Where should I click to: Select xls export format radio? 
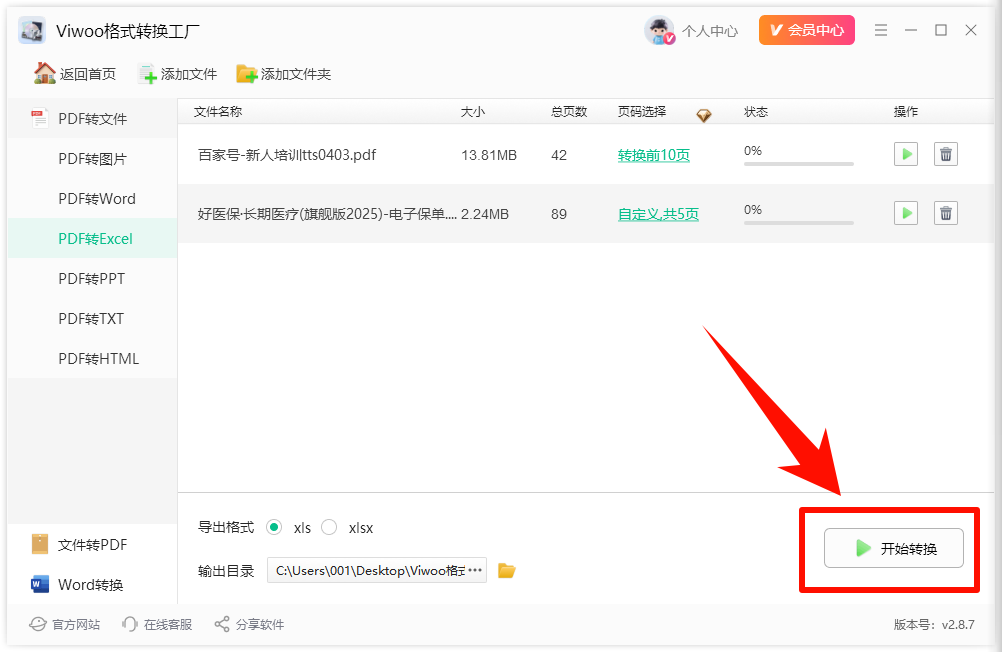pos(274,527)
